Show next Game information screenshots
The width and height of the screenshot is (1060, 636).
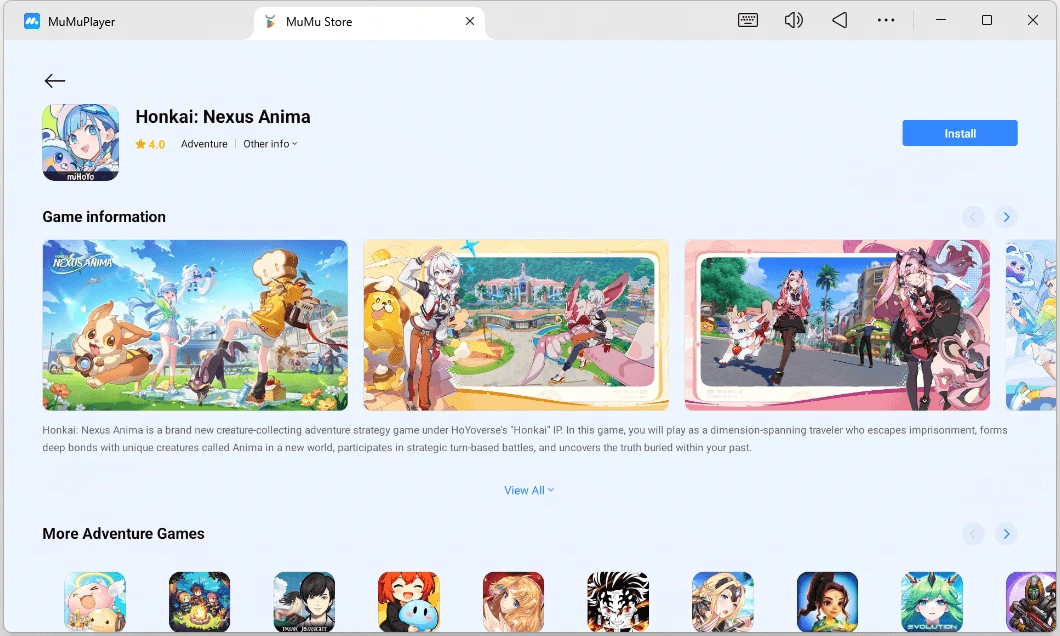point(1006,217)
